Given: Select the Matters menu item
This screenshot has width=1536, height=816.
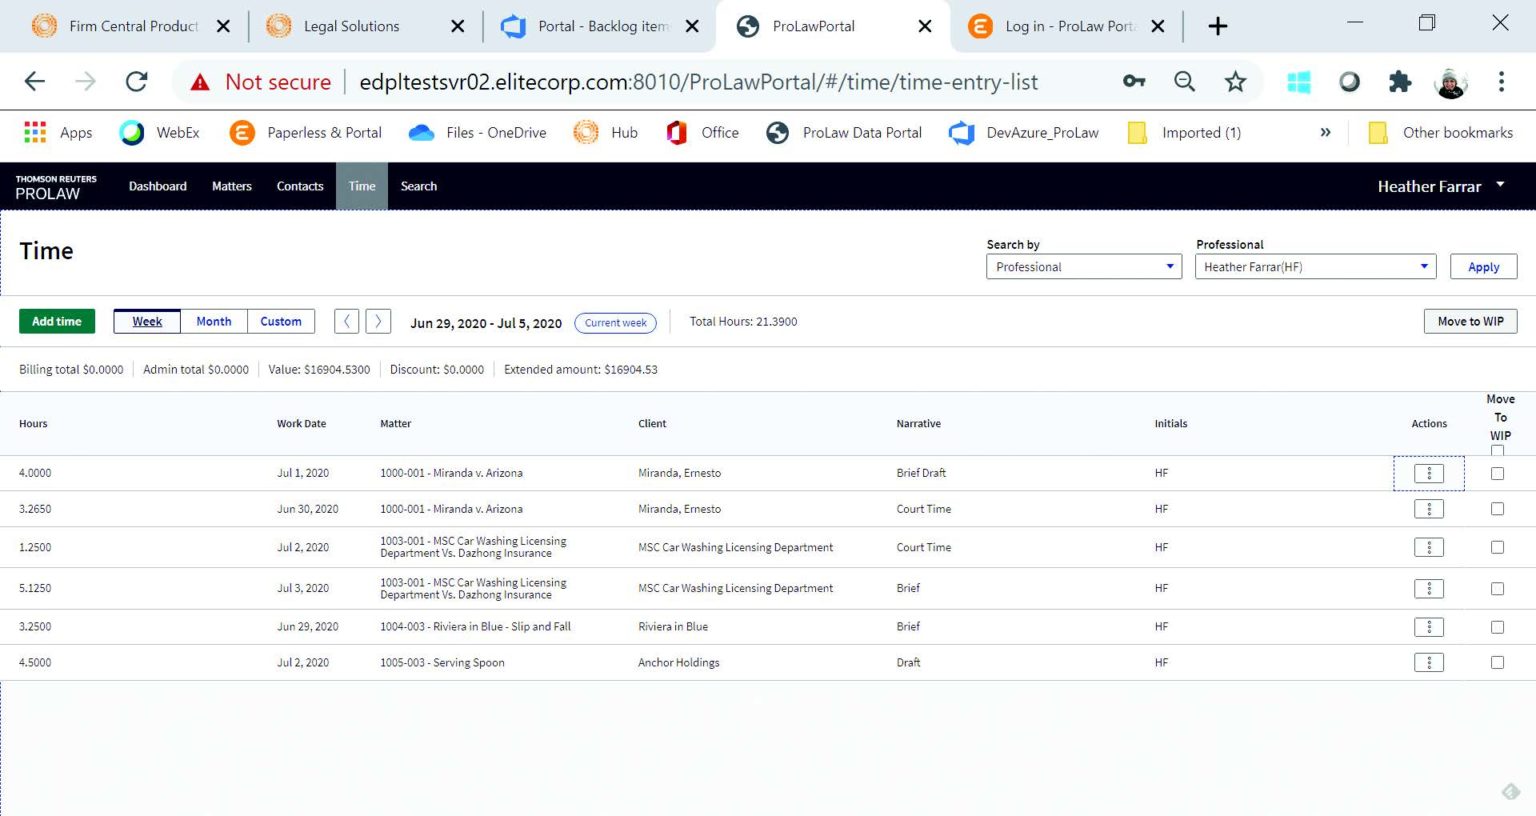Looking at the screenshot, I should coord(232,186).
